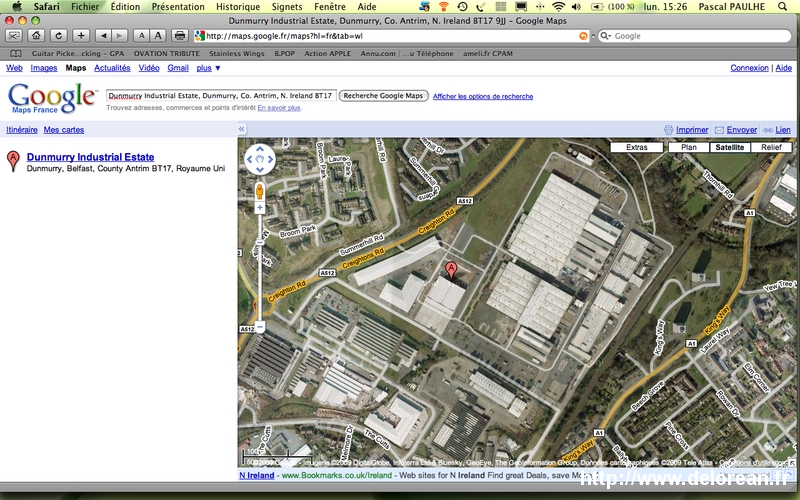This screenshot has width=800, height=500.
Task: Open the Signets menu
Action: click(287, 7)
